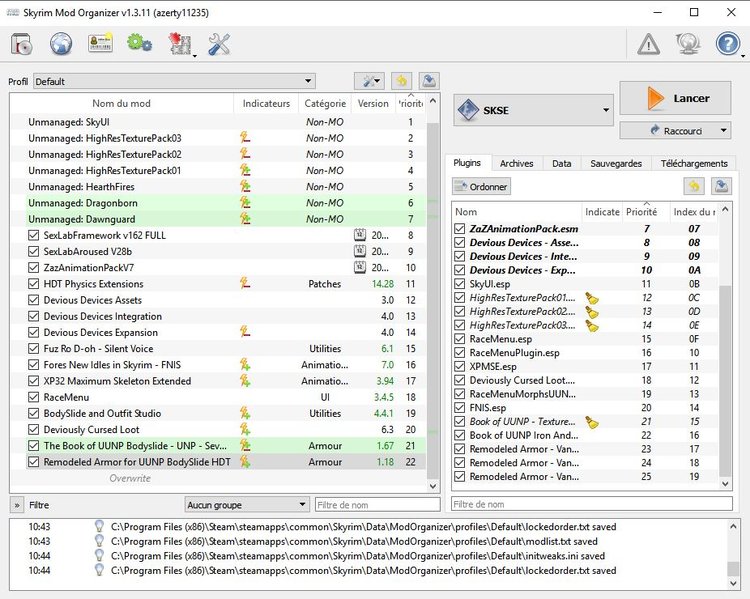
Task: Open the Aucun groupe dropdown
Action: (246, 504)
